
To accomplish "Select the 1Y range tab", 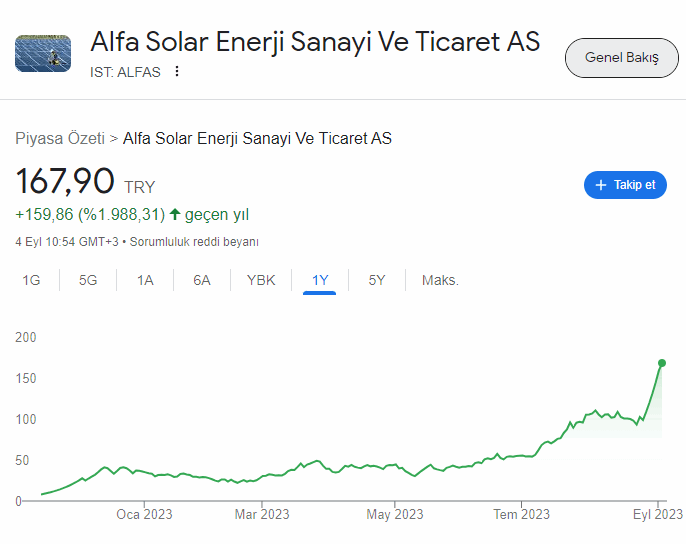I will [320, 281].
